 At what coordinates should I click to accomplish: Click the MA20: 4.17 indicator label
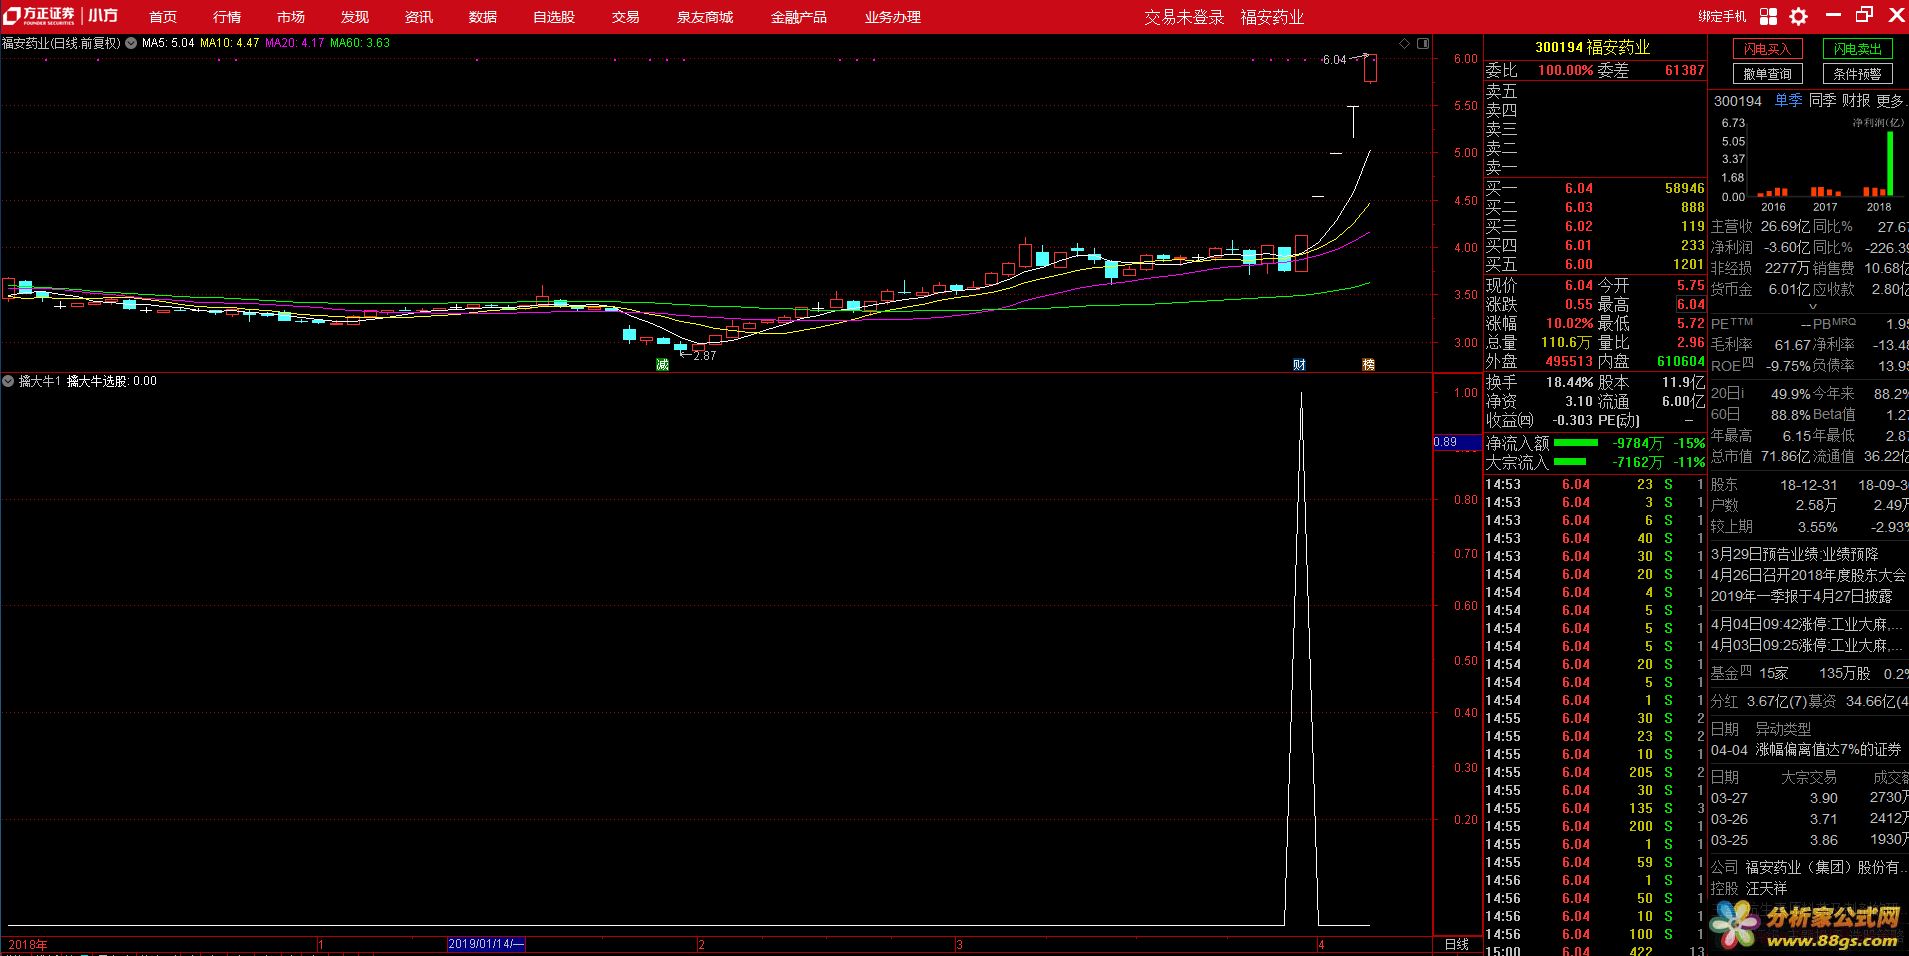pyautogui.click(x=295, y=44)
